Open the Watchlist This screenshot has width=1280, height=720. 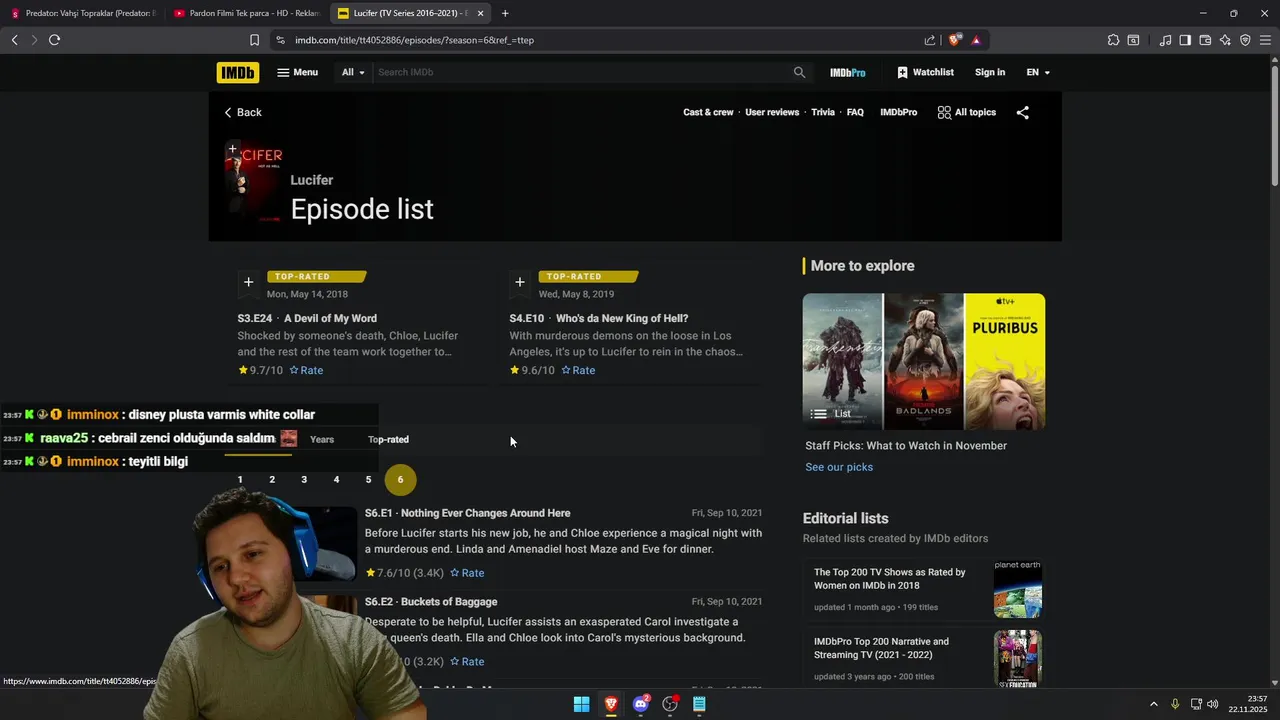(925, 72)
